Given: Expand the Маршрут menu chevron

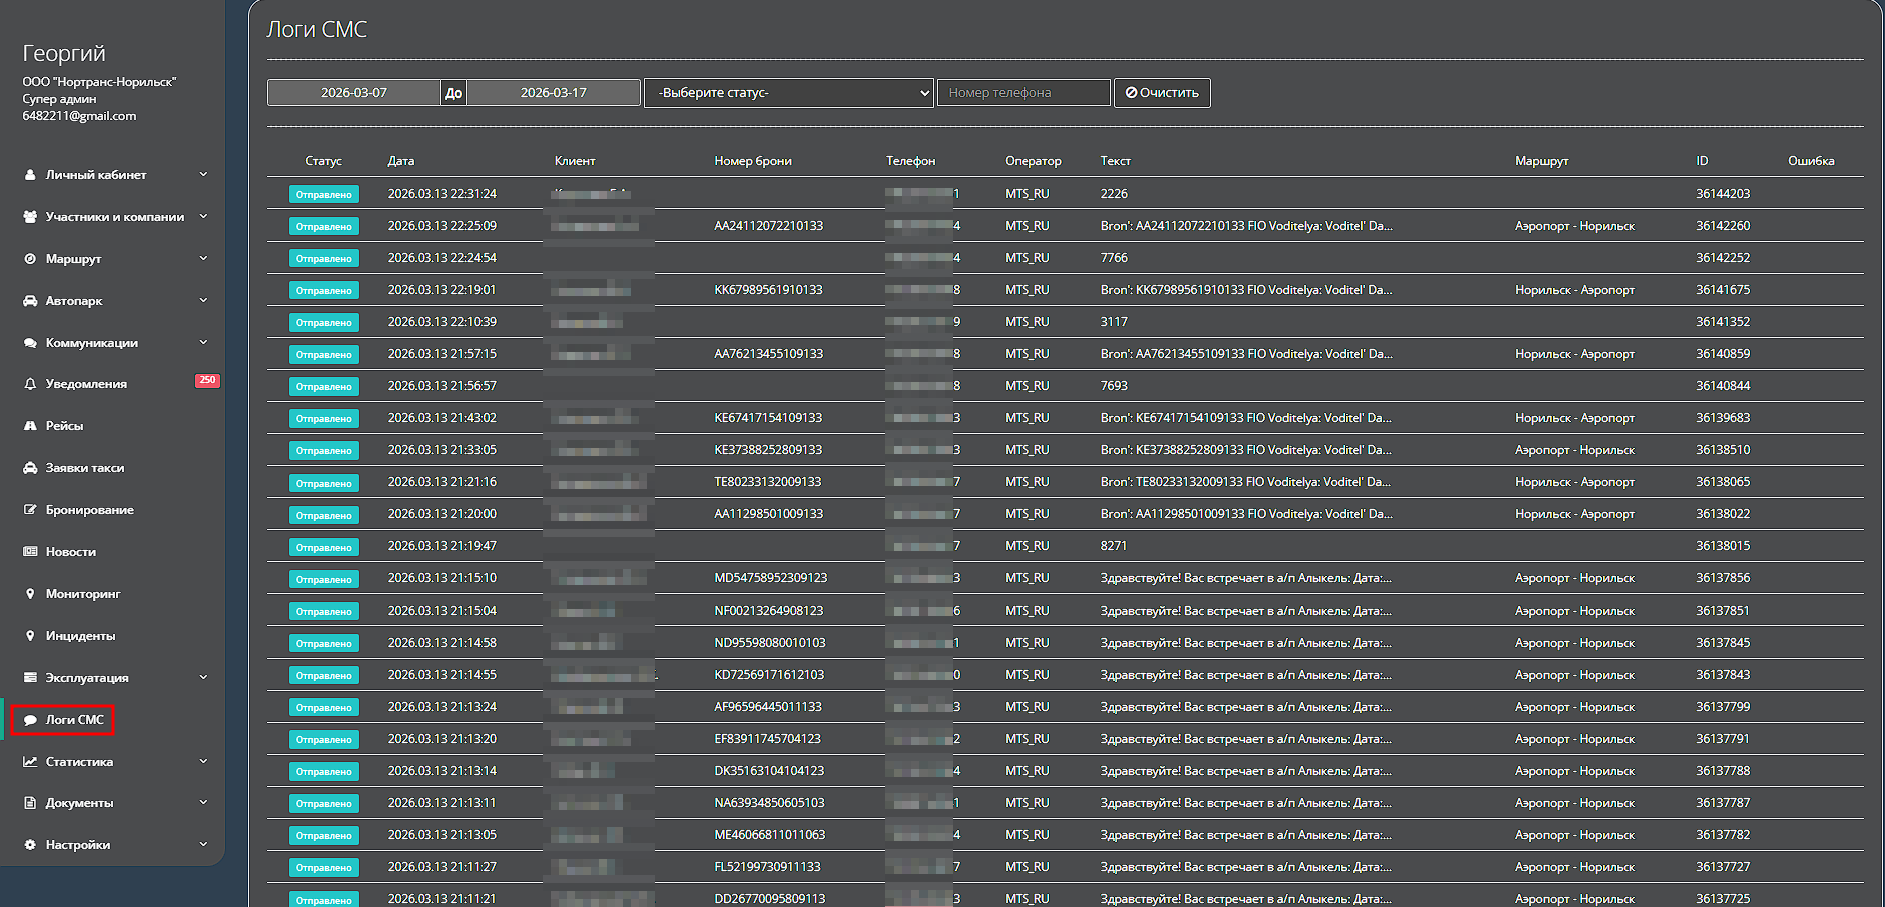Looking at the screenshot, I should tap(203, 259).
